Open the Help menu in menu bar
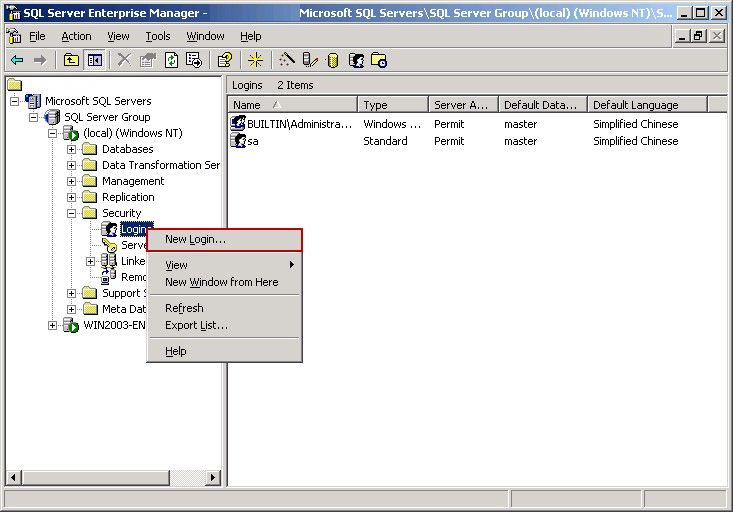 (x=251, y=36)
